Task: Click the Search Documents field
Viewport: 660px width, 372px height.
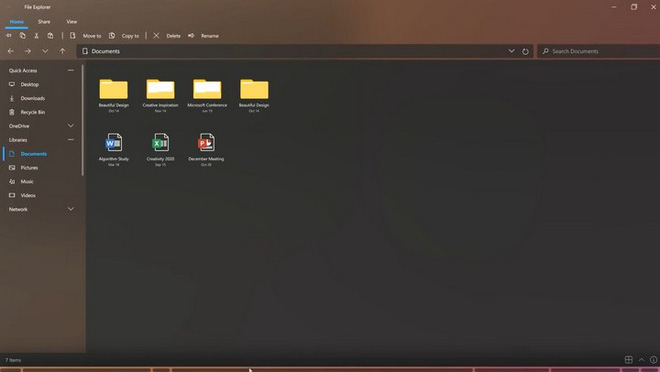Action: (x=598, y=51)
